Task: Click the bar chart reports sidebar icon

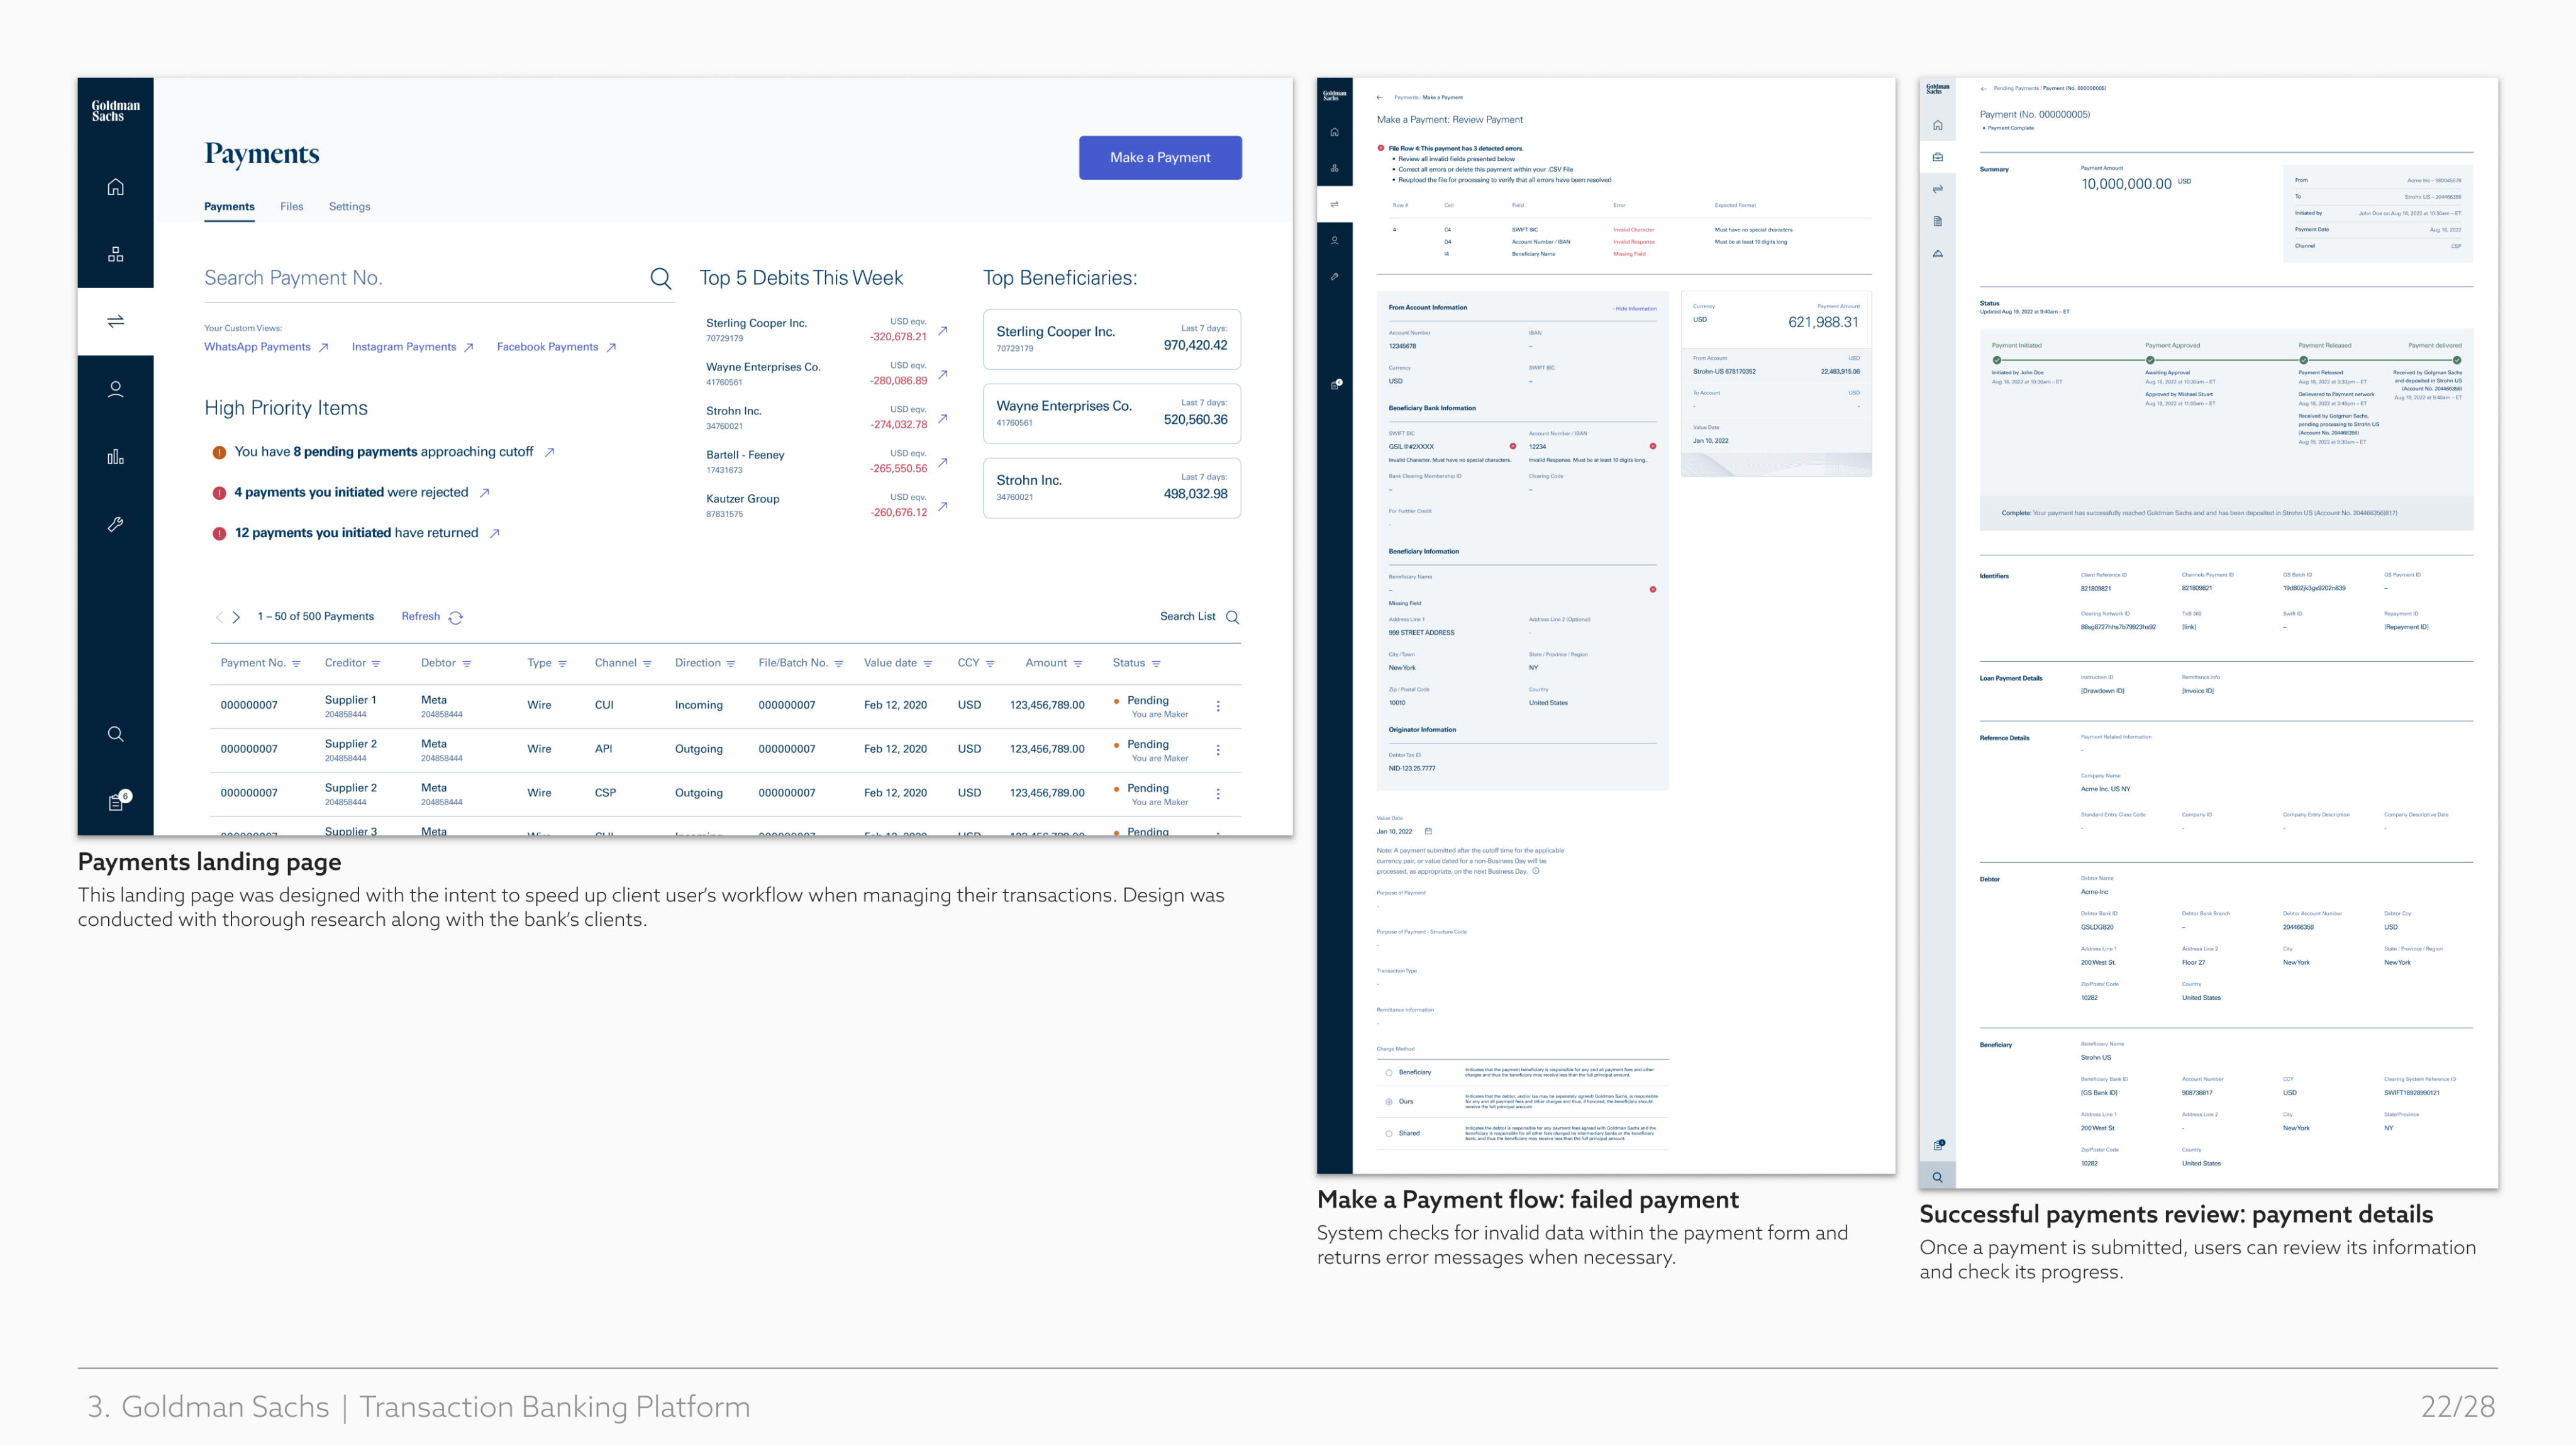Action: [x=116, y=457]
